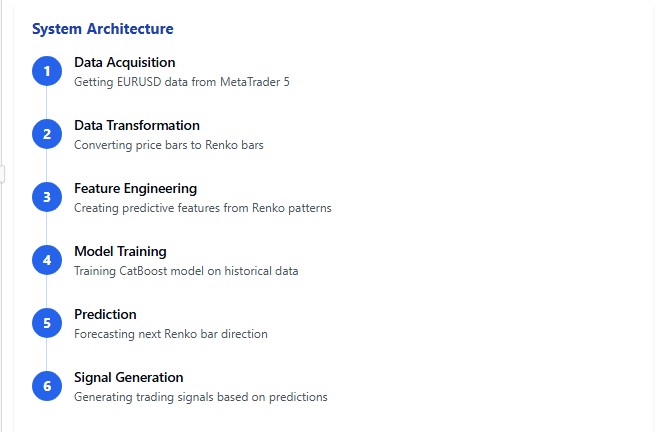Click the step 1 circle icon
This screenshot has height=432, width=656.
pyautogui.click(x=47, y=71)
